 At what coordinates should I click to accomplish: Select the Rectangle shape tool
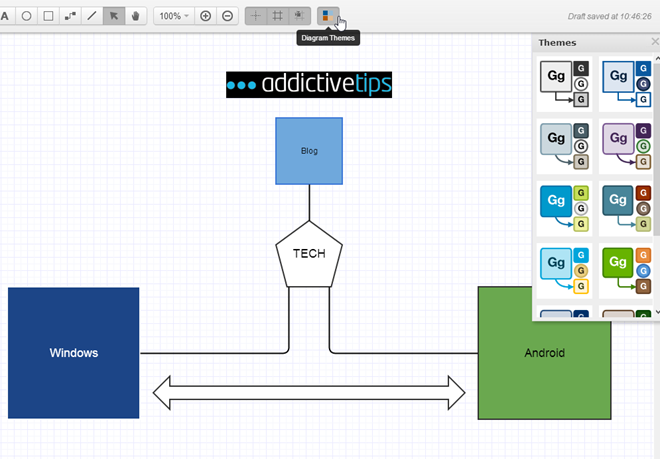point(48,16)
